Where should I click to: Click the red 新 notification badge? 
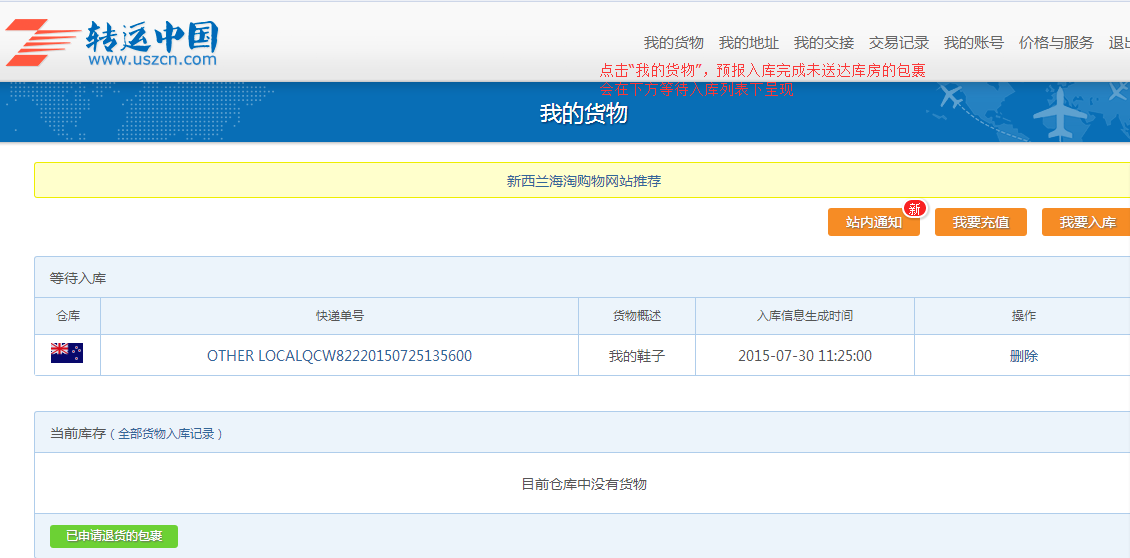[915, 209]
